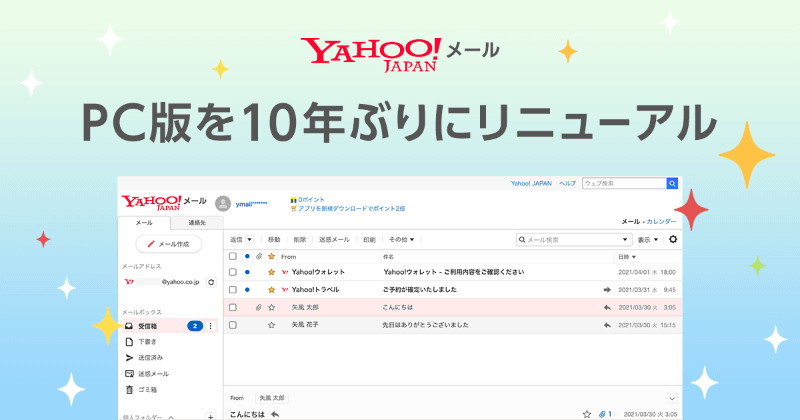Click the 送信済み paper-plane icon

(129, 358)
